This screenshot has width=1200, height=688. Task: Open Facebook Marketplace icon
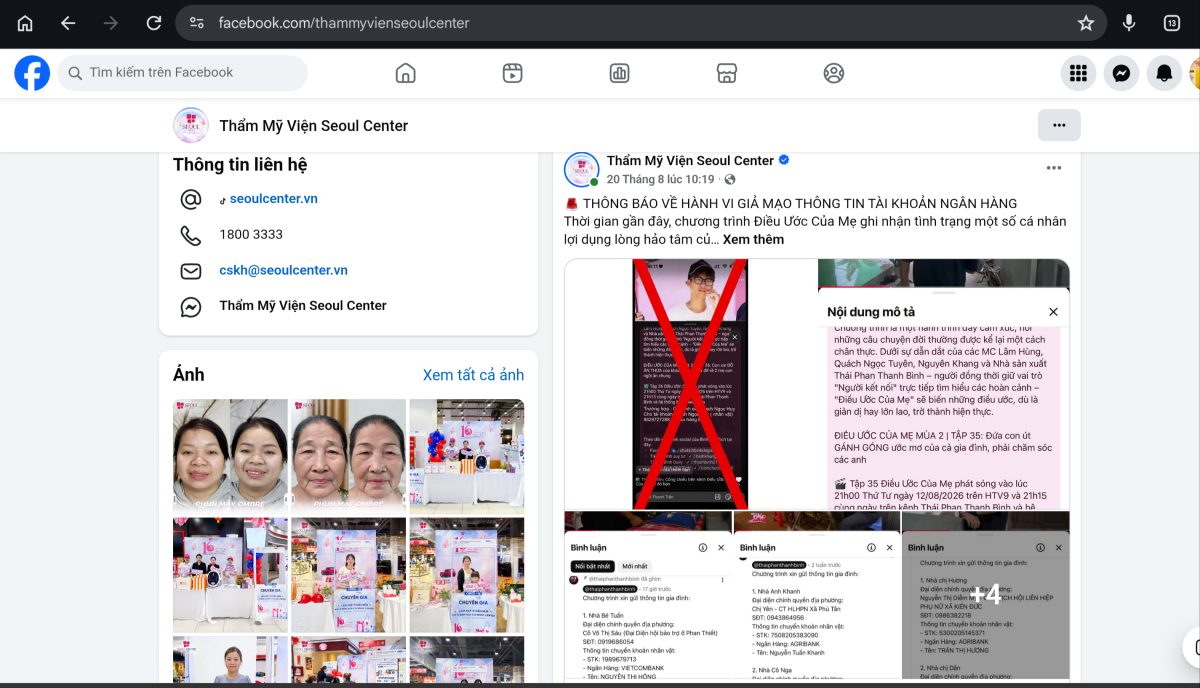727,73
